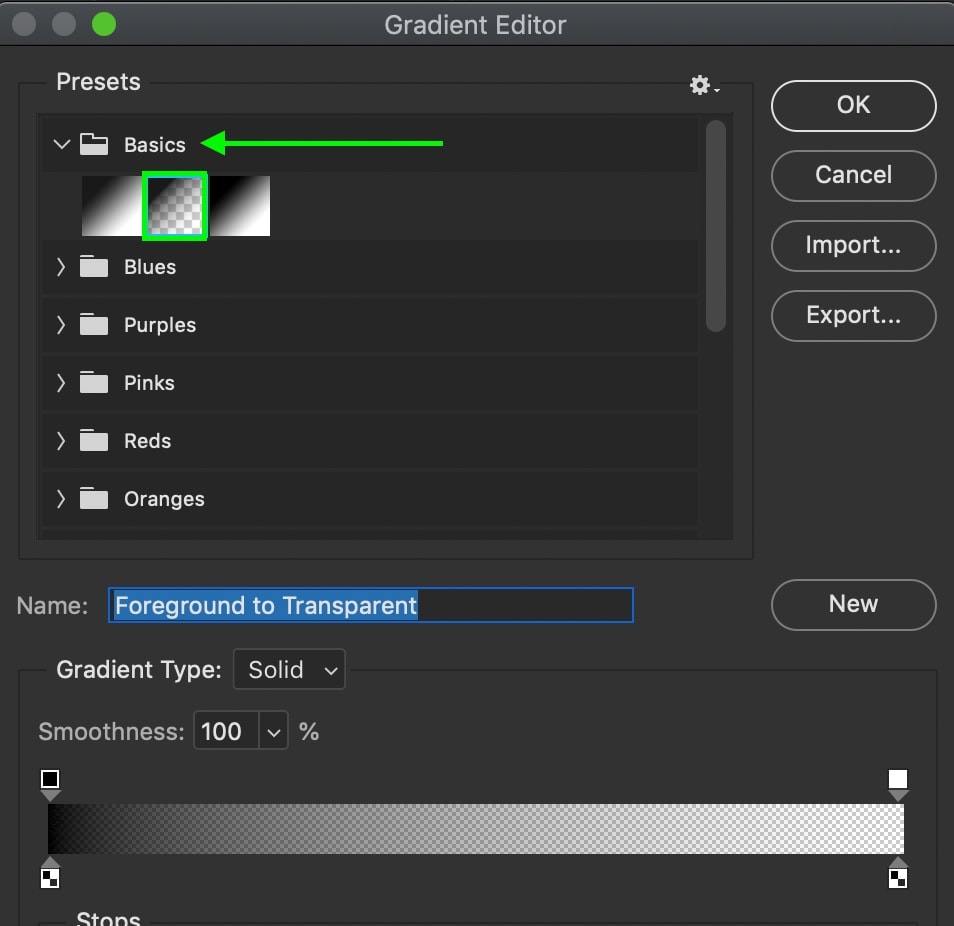Select the right color stop below gradient
Viewport: 954px width, 926px height.
(x=898, y=872)
